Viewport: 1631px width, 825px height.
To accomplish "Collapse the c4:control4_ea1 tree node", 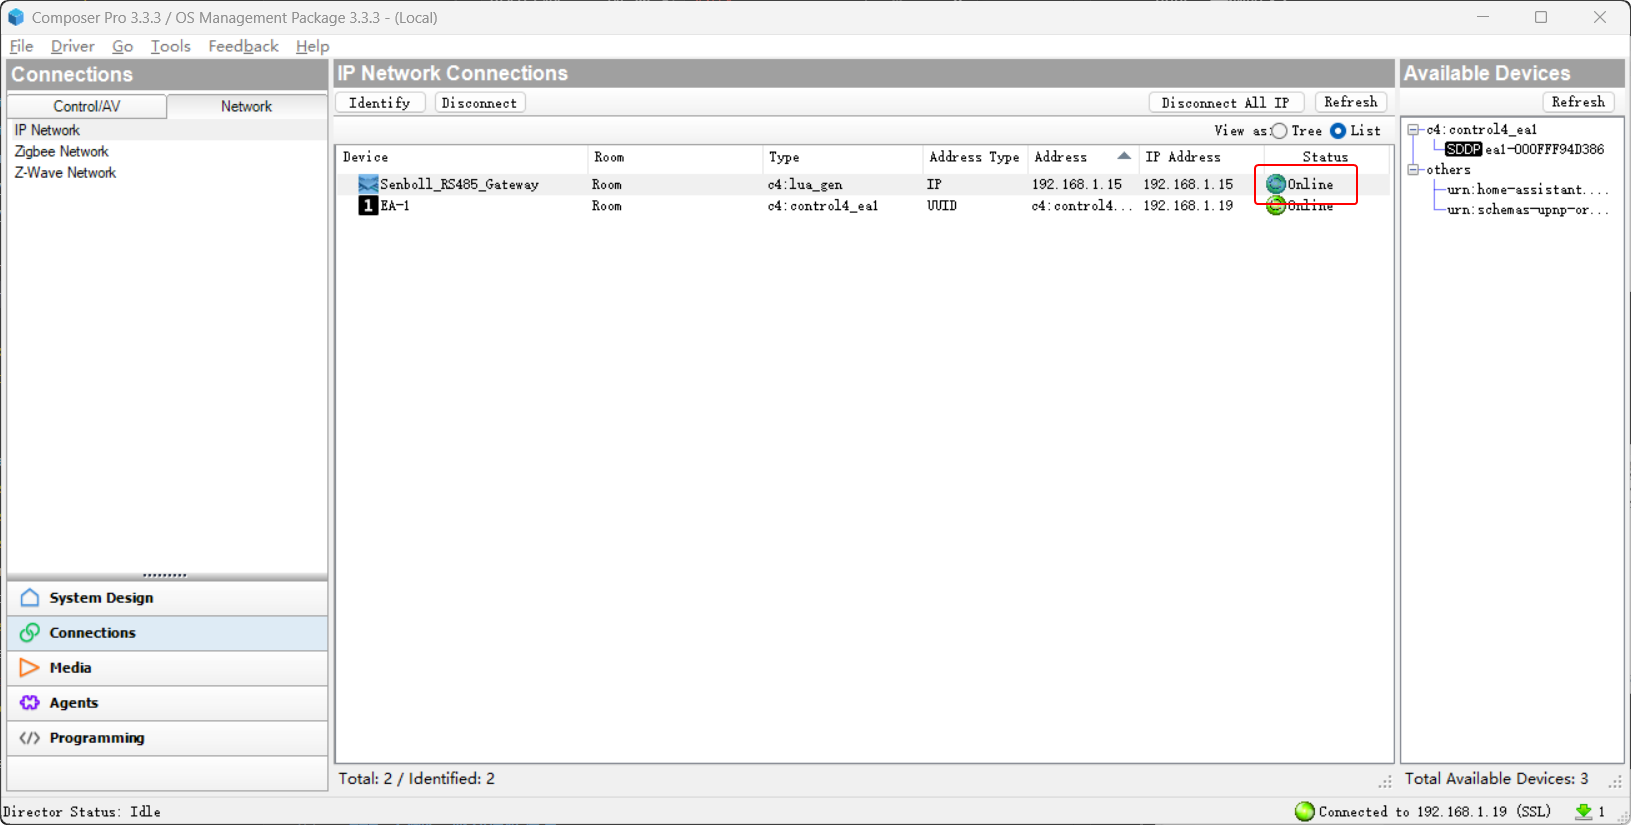I will pyautogui.click(x=1414, y=129).
